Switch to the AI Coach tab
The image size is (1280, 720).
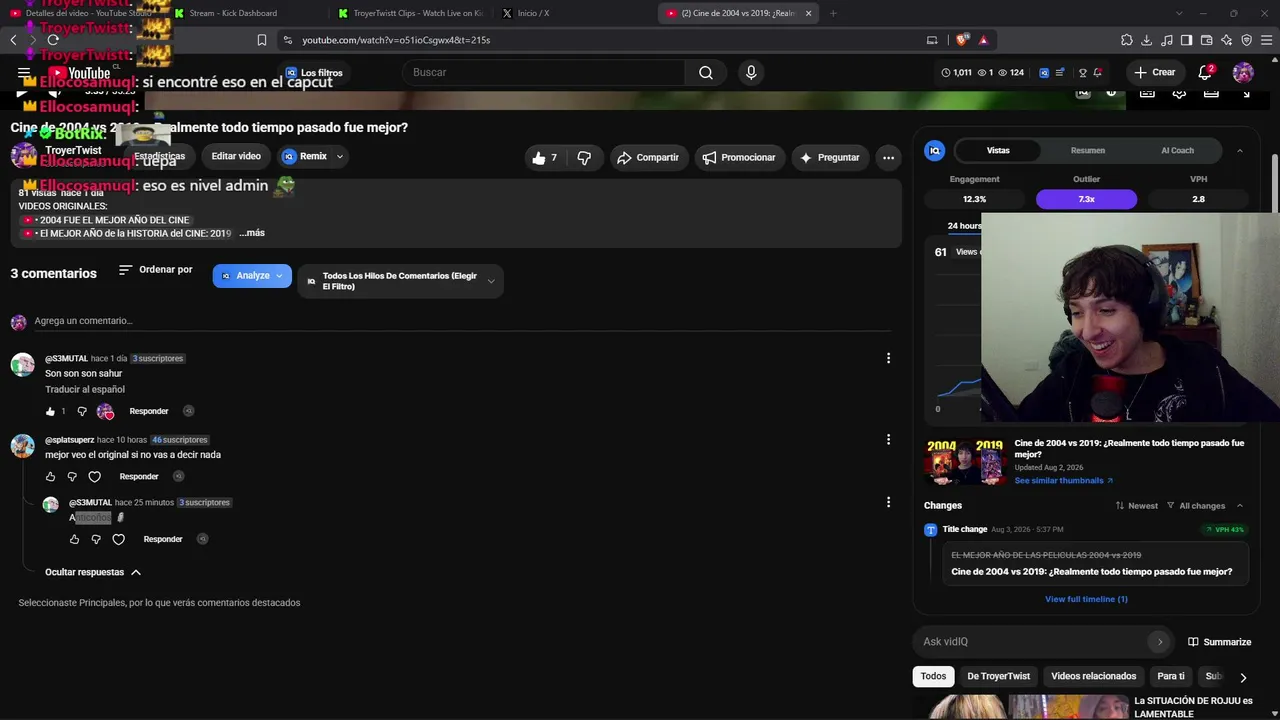[1177, 150]
